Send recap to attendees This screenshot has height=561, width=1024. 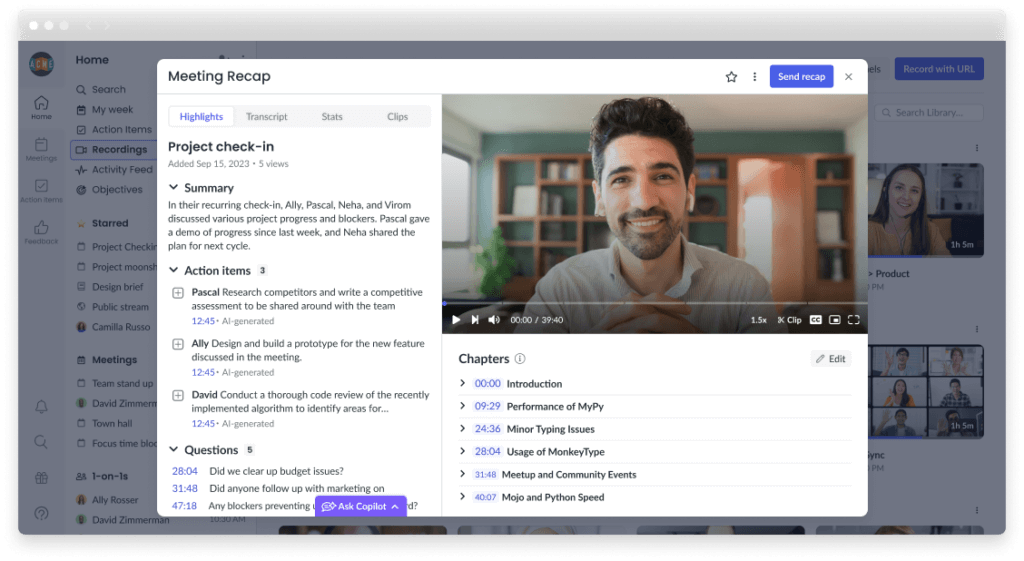click(x=801, y=76)
